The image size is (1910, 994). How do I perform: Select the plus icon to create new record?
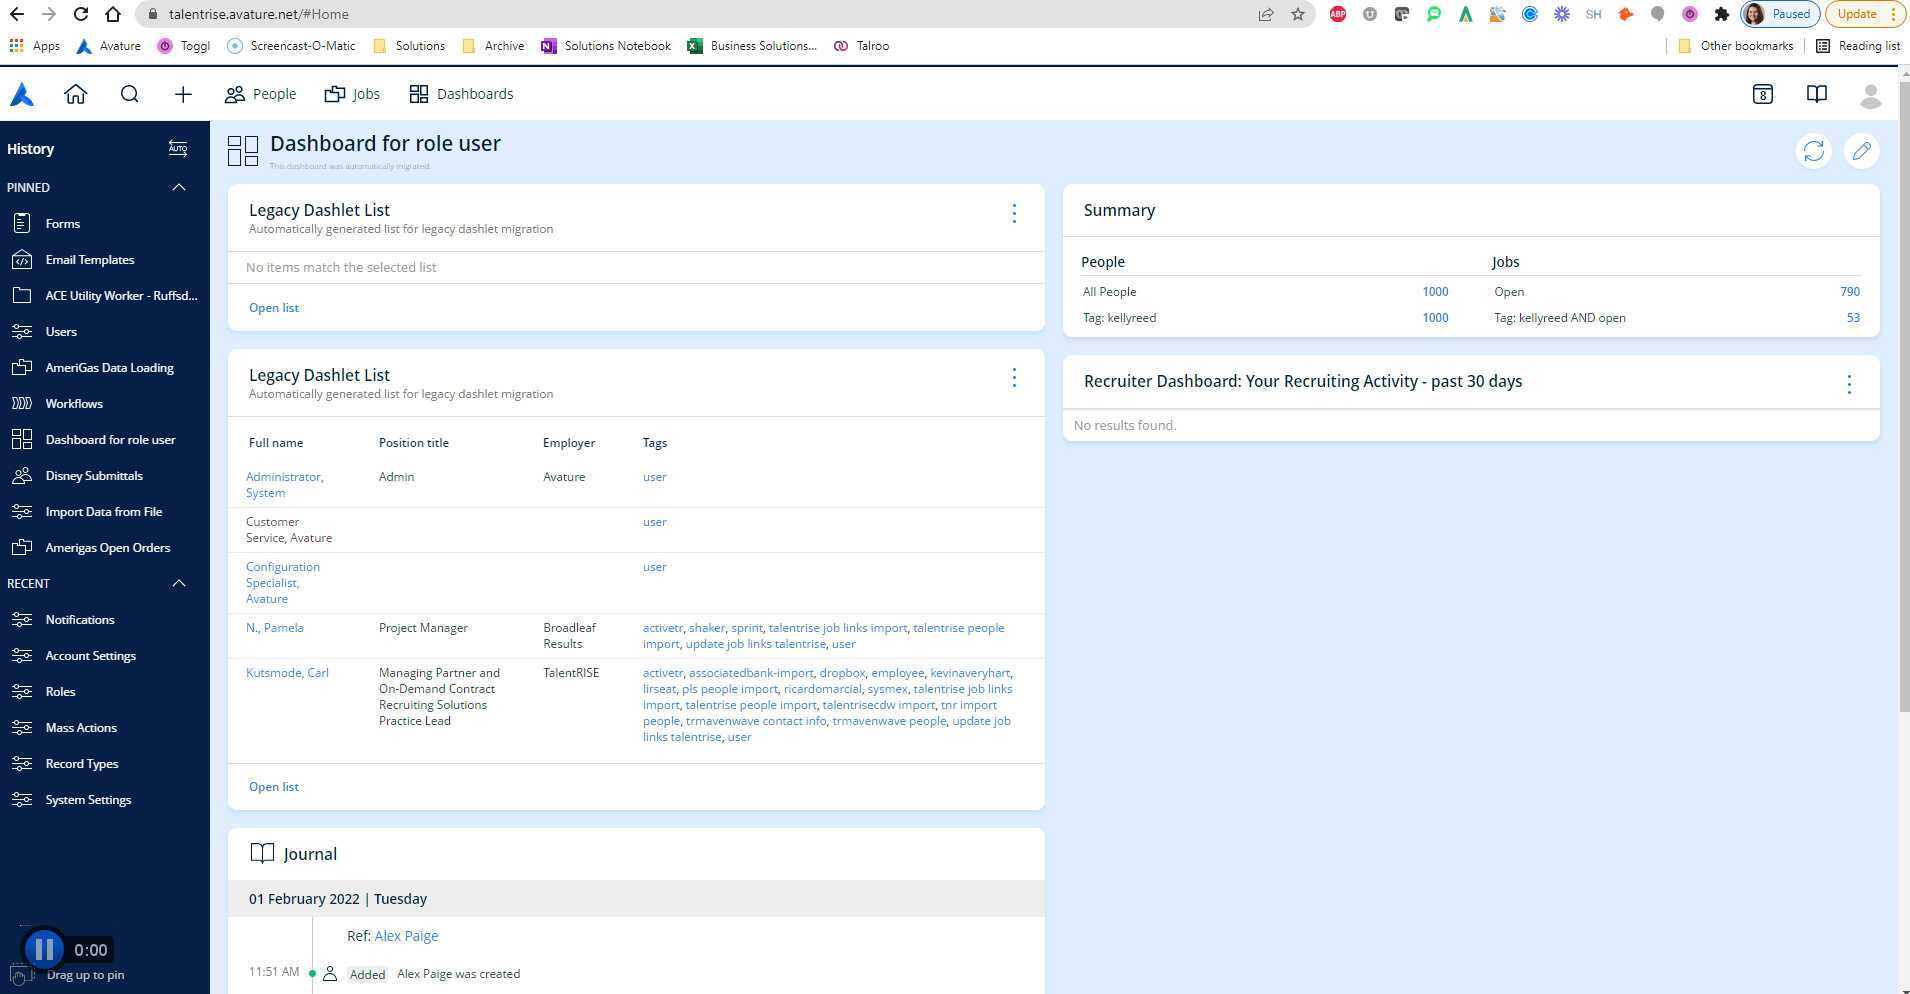[x=182, y=94]
